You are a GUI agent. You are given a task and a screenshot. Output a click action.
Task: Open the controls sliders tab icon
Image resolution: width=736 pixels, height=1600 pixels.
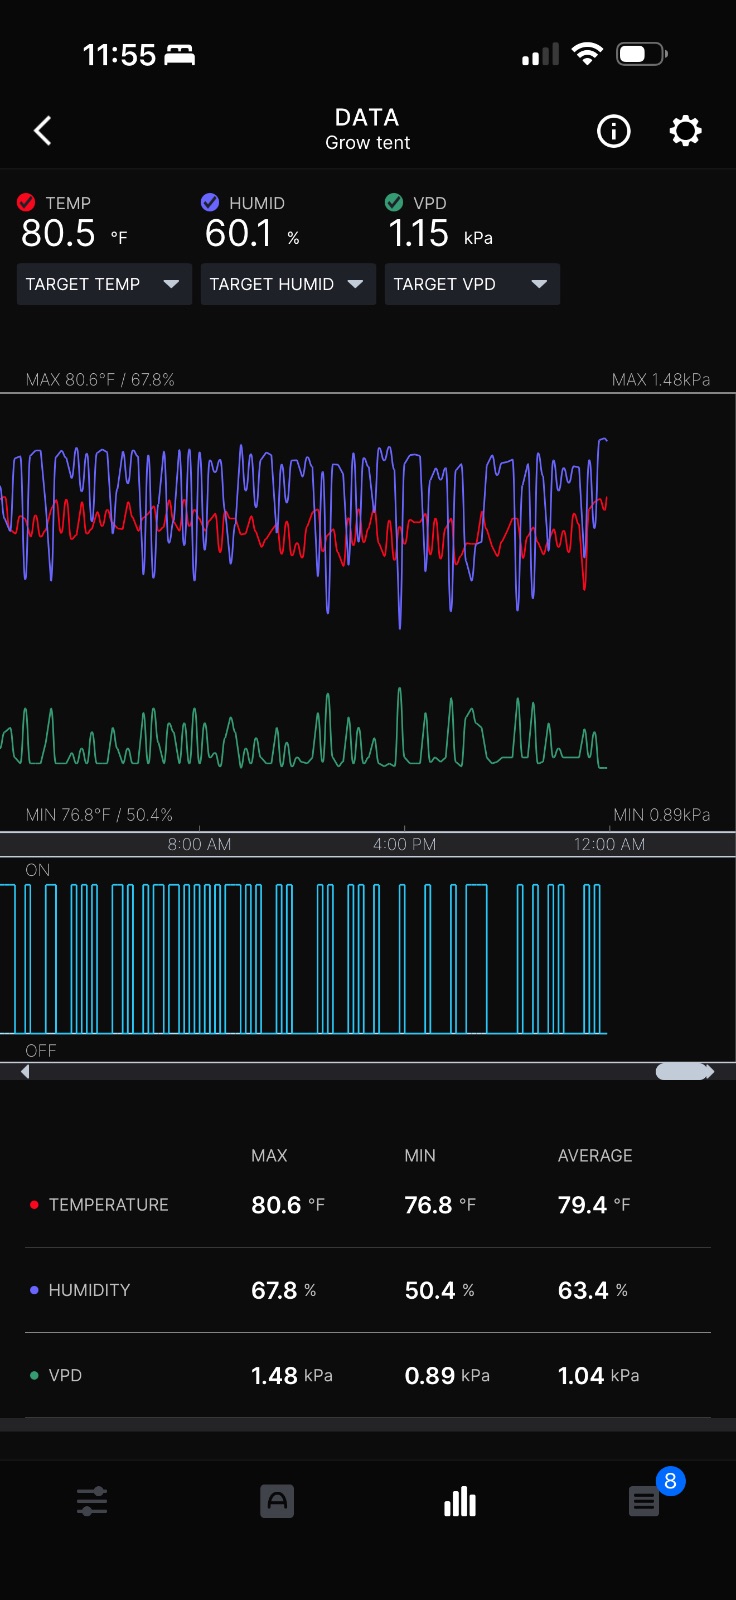(x=92, y=1501)
